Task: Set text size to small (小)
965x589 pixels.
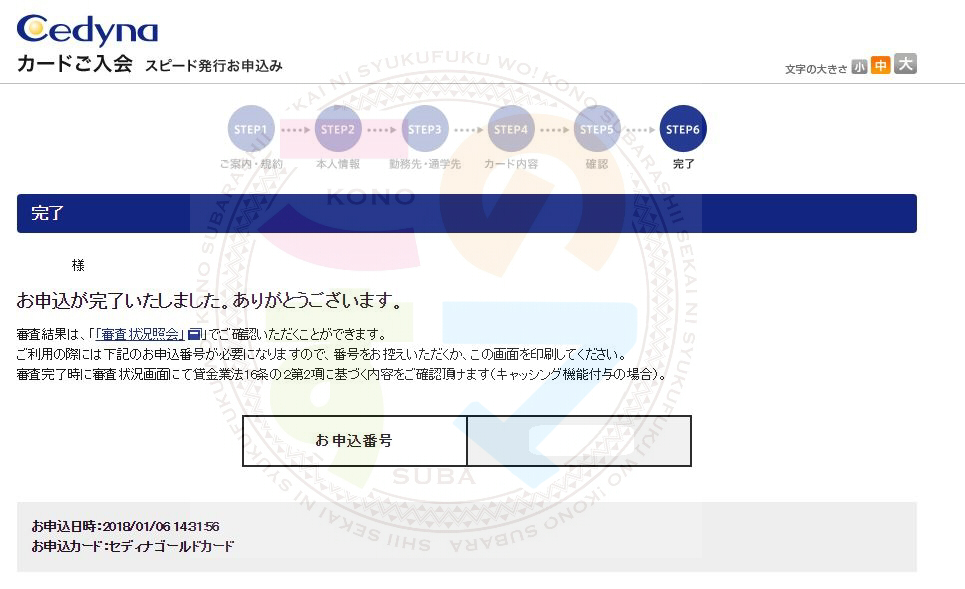Action: coord(859,66)
